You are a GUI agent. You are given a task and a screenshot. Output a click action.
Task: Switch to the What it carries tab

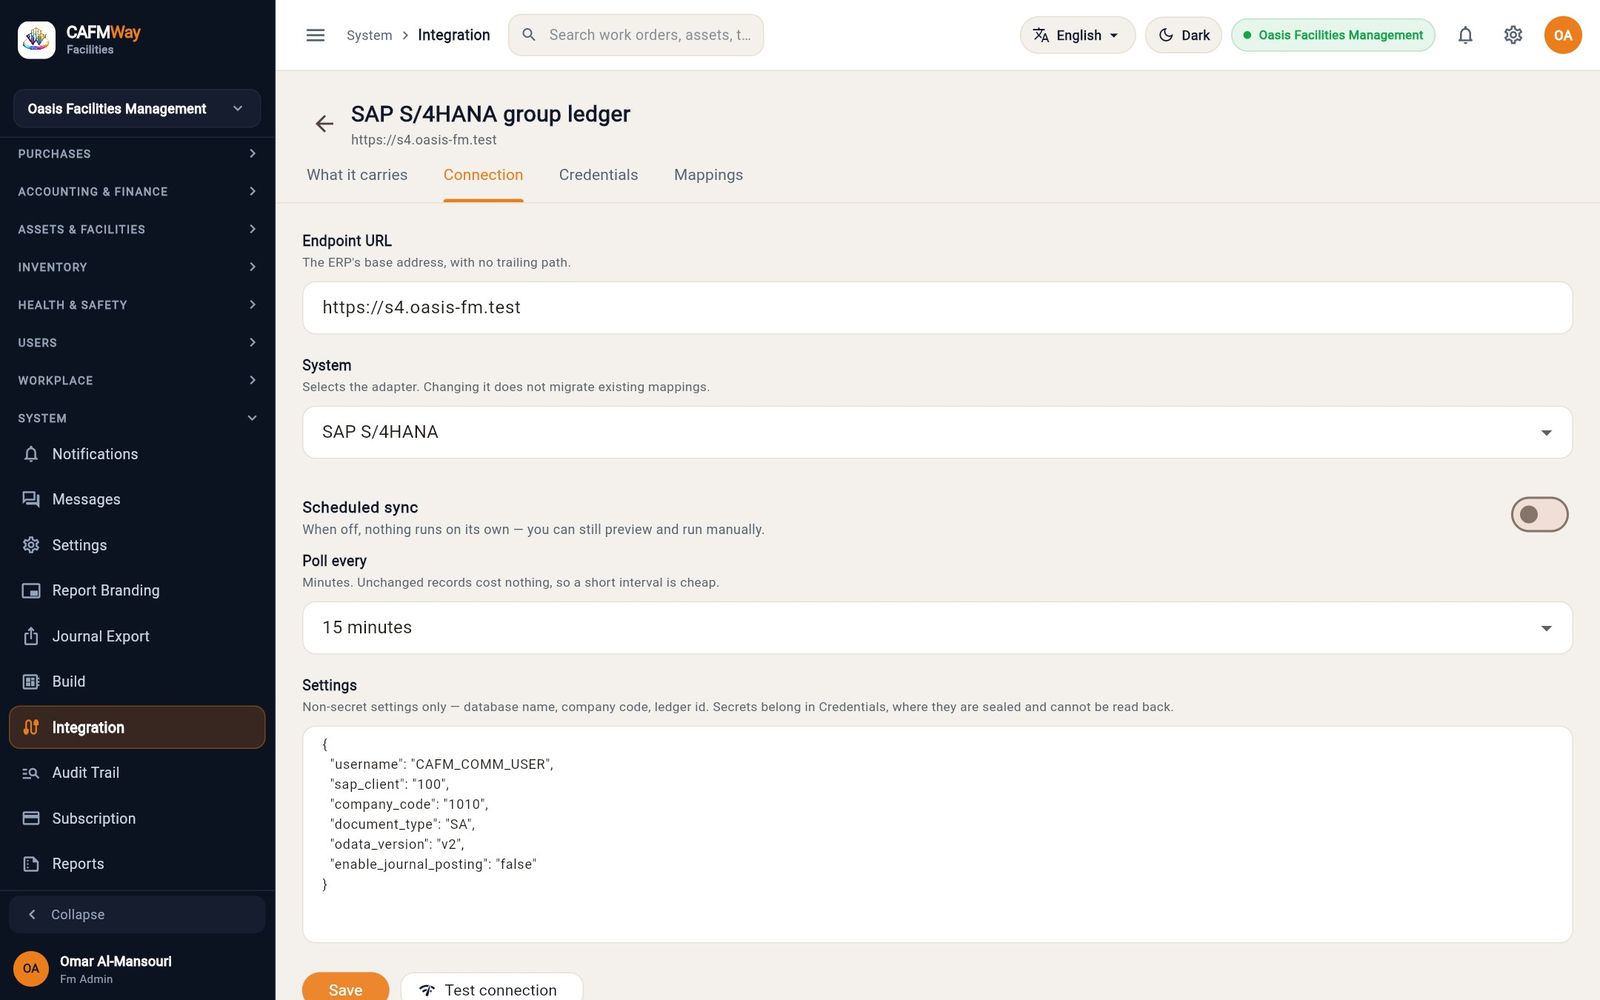click(357, 175)
